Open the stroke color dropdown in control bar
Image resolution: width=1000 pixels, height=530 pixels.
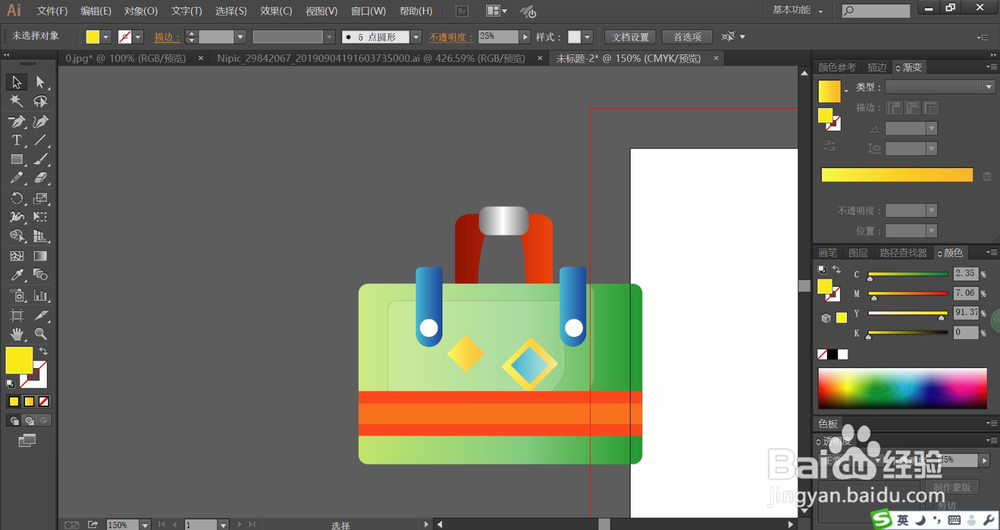coord(138,37)
